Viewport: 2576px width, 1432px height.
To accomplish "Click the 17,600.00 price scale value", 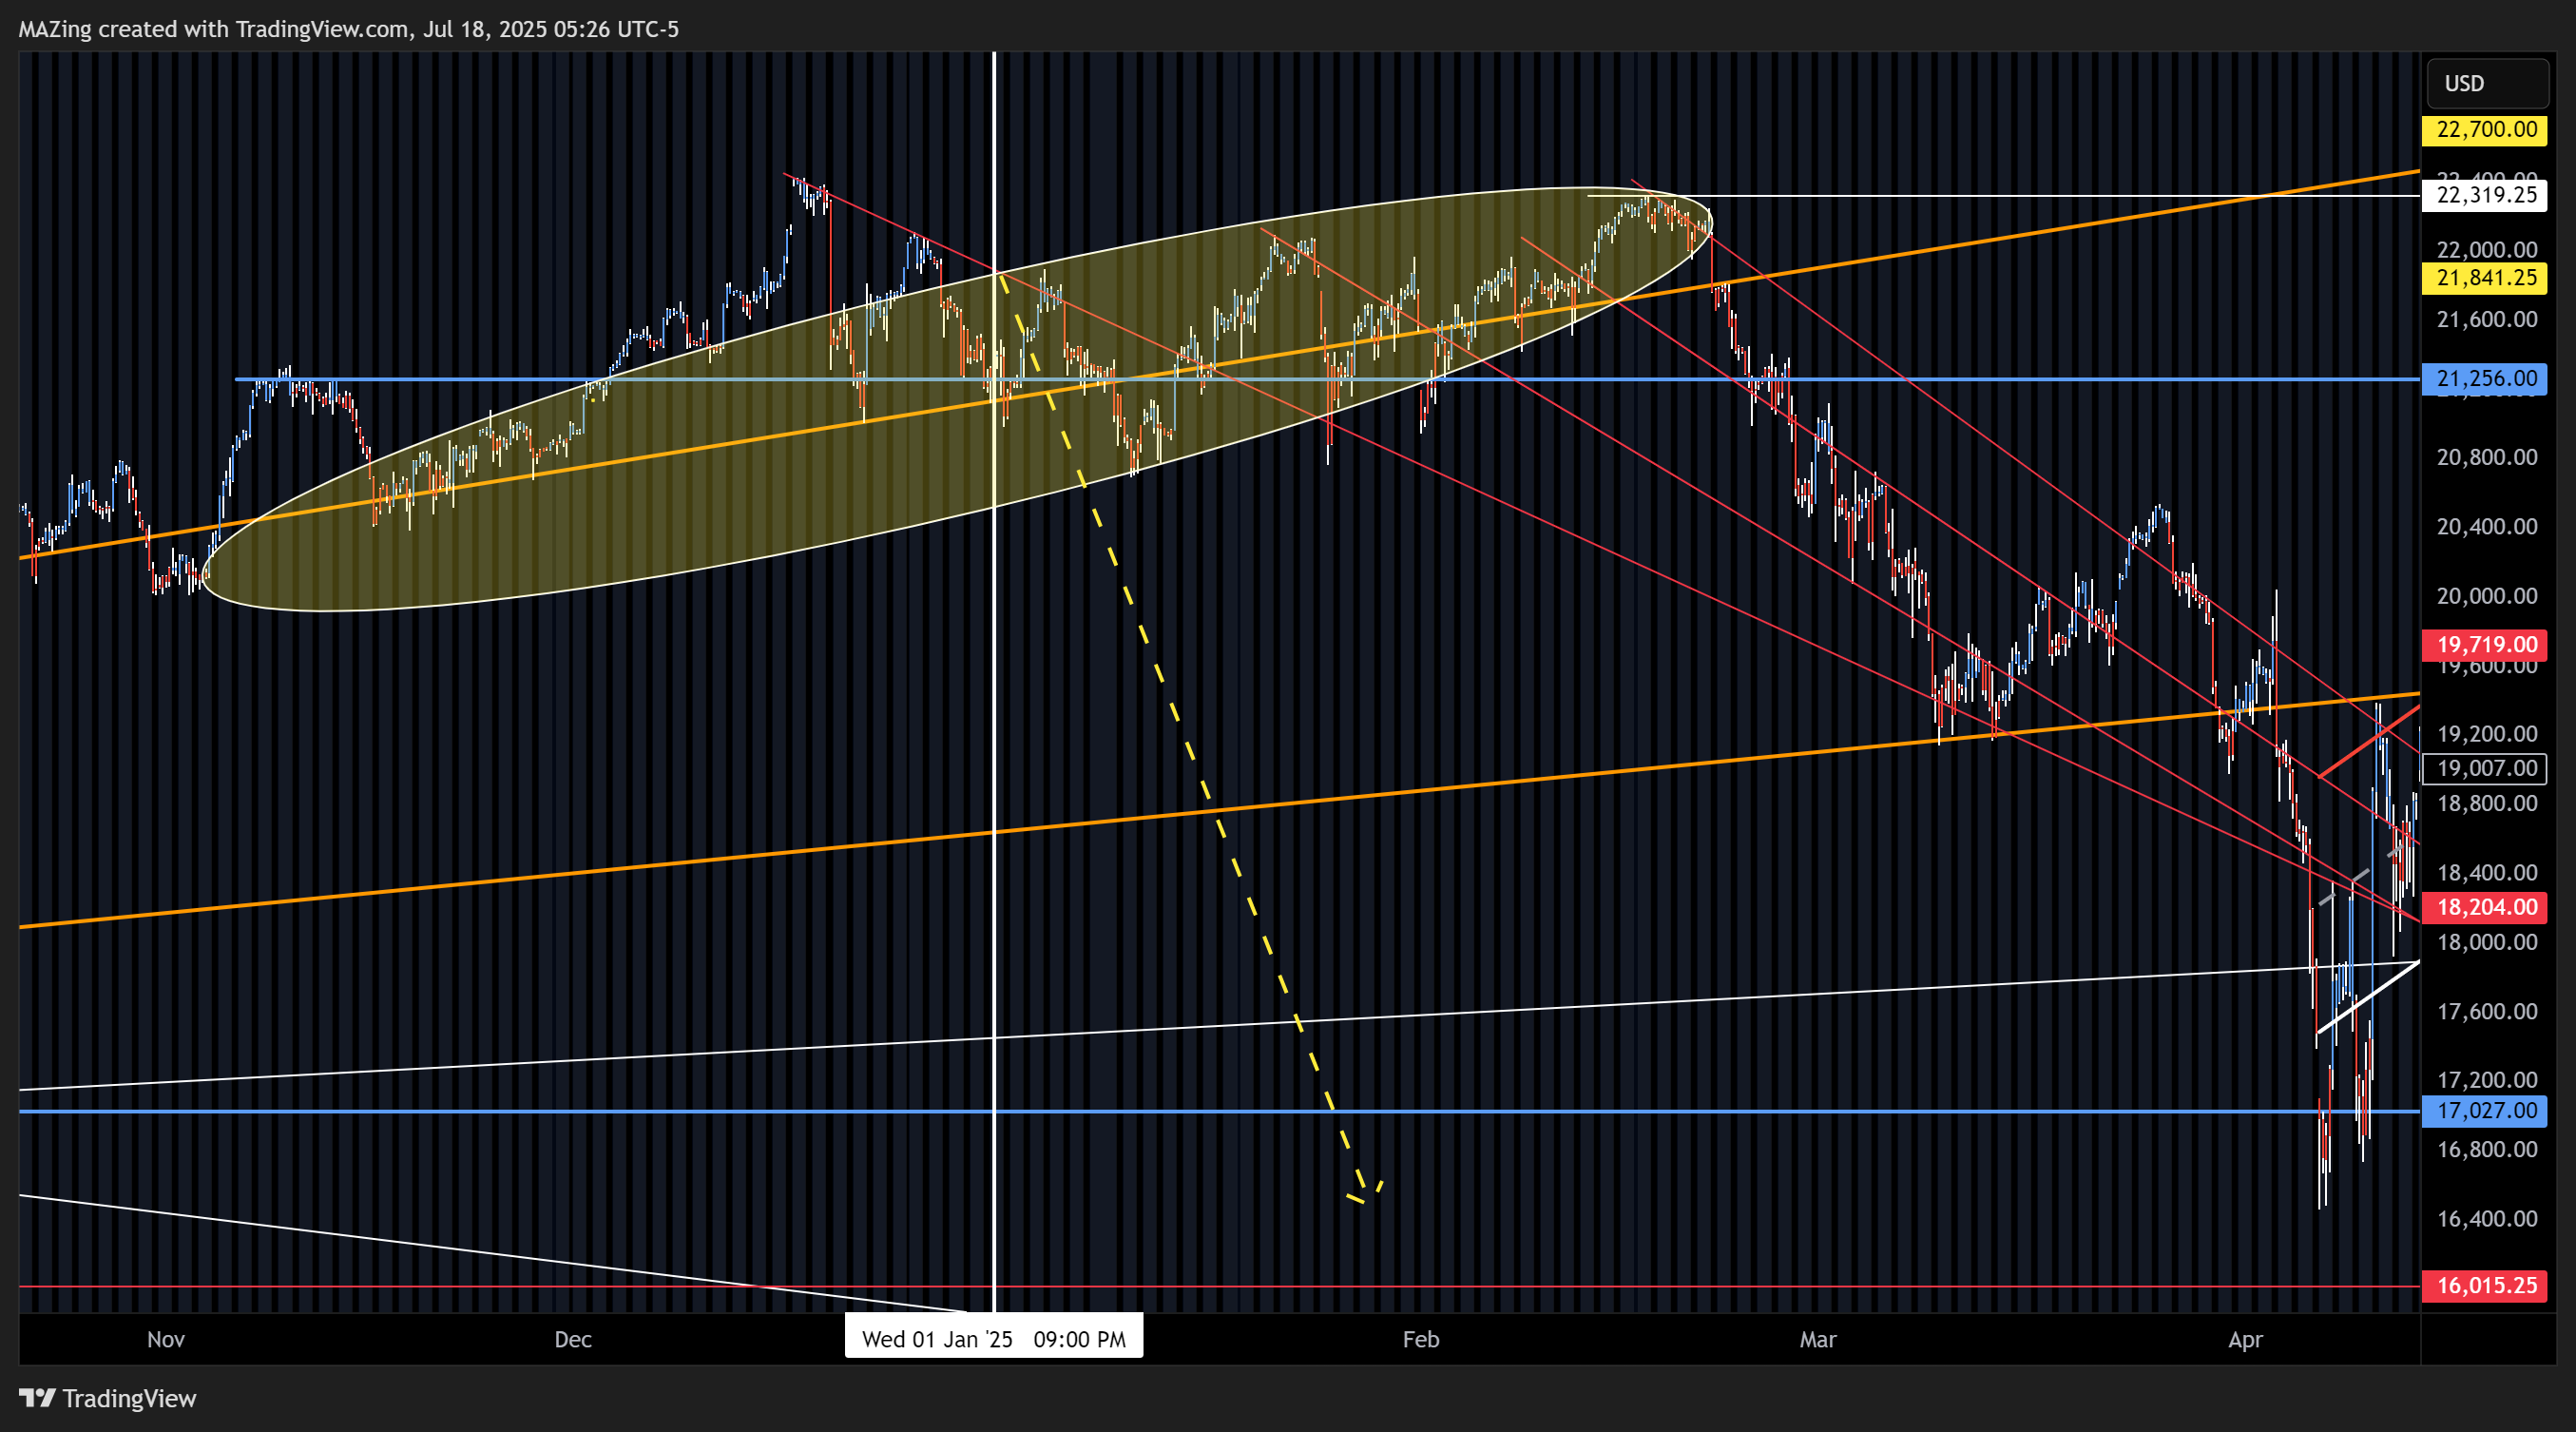I will [2487, 1012].
